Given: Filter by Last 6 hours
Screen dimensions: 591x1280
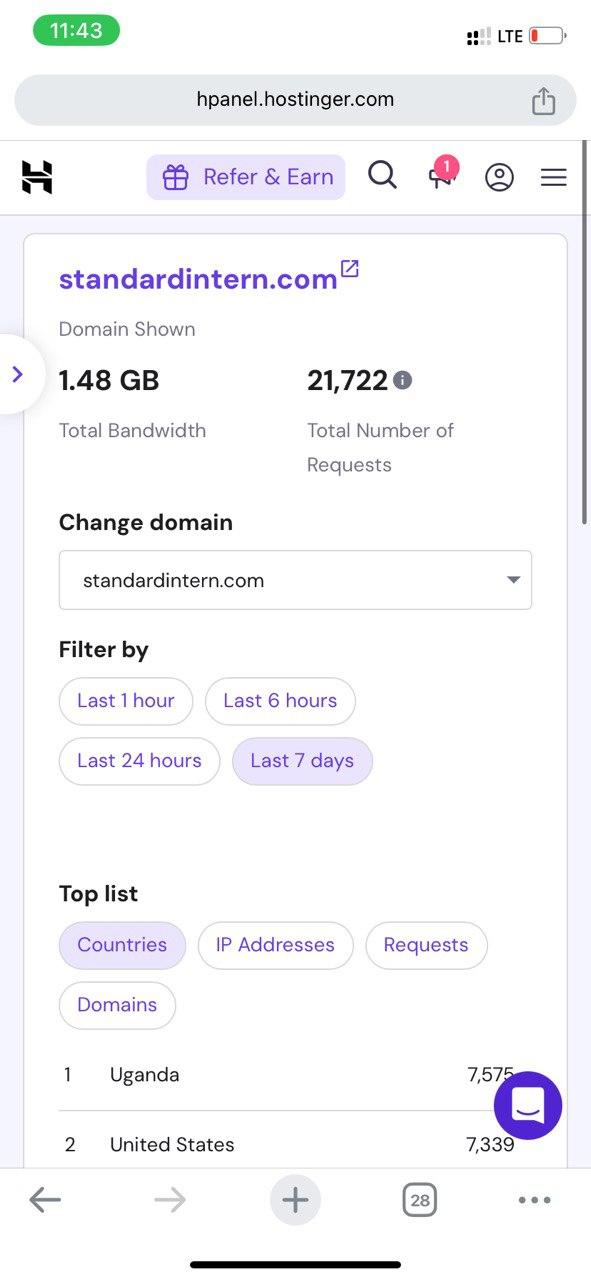Looking at the screenshot, I should pyautogui.click(x=280, y=701).
